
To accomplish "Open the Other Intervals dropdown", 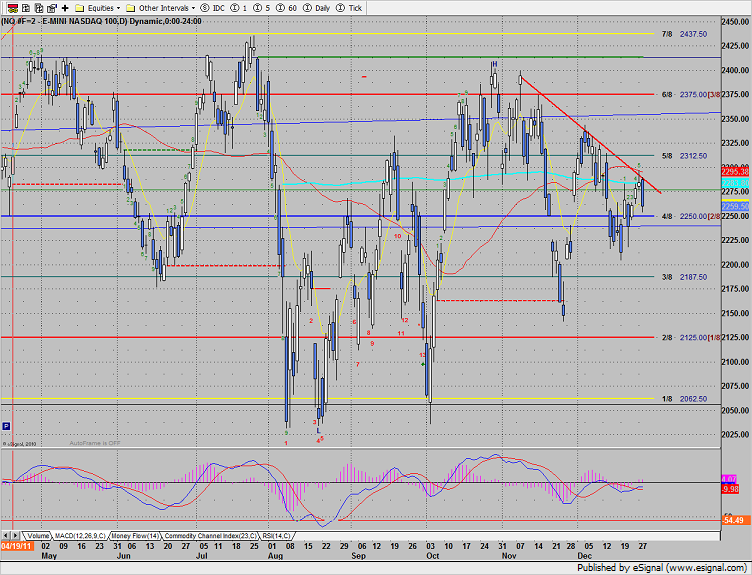I will click(161, 8).
